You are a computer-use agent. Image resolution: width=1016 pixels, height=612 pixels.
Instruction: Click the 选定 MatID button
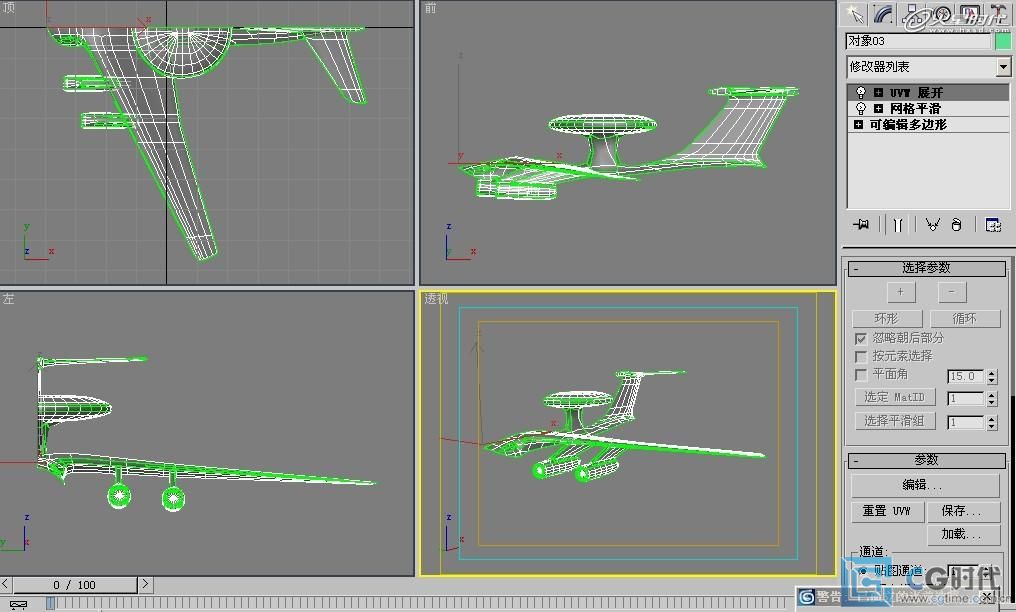[894, 397]
